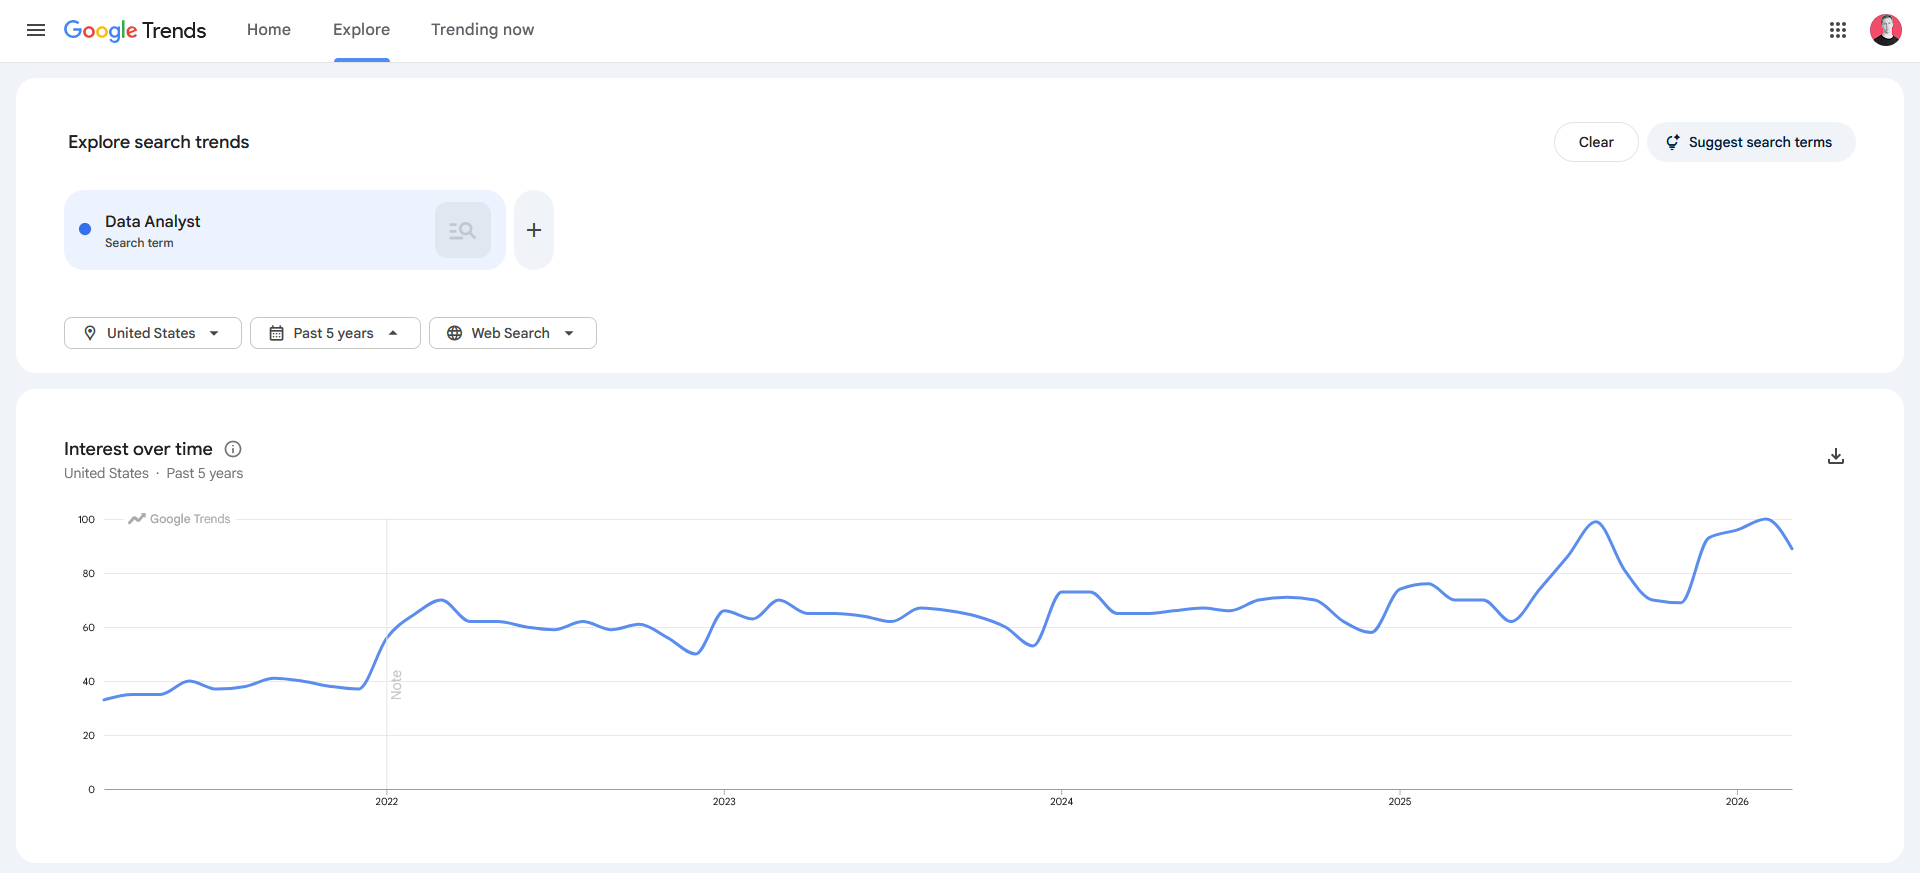Select the Explore tab
Screen dimensions: 1920x873
click(x=361, y=30)
